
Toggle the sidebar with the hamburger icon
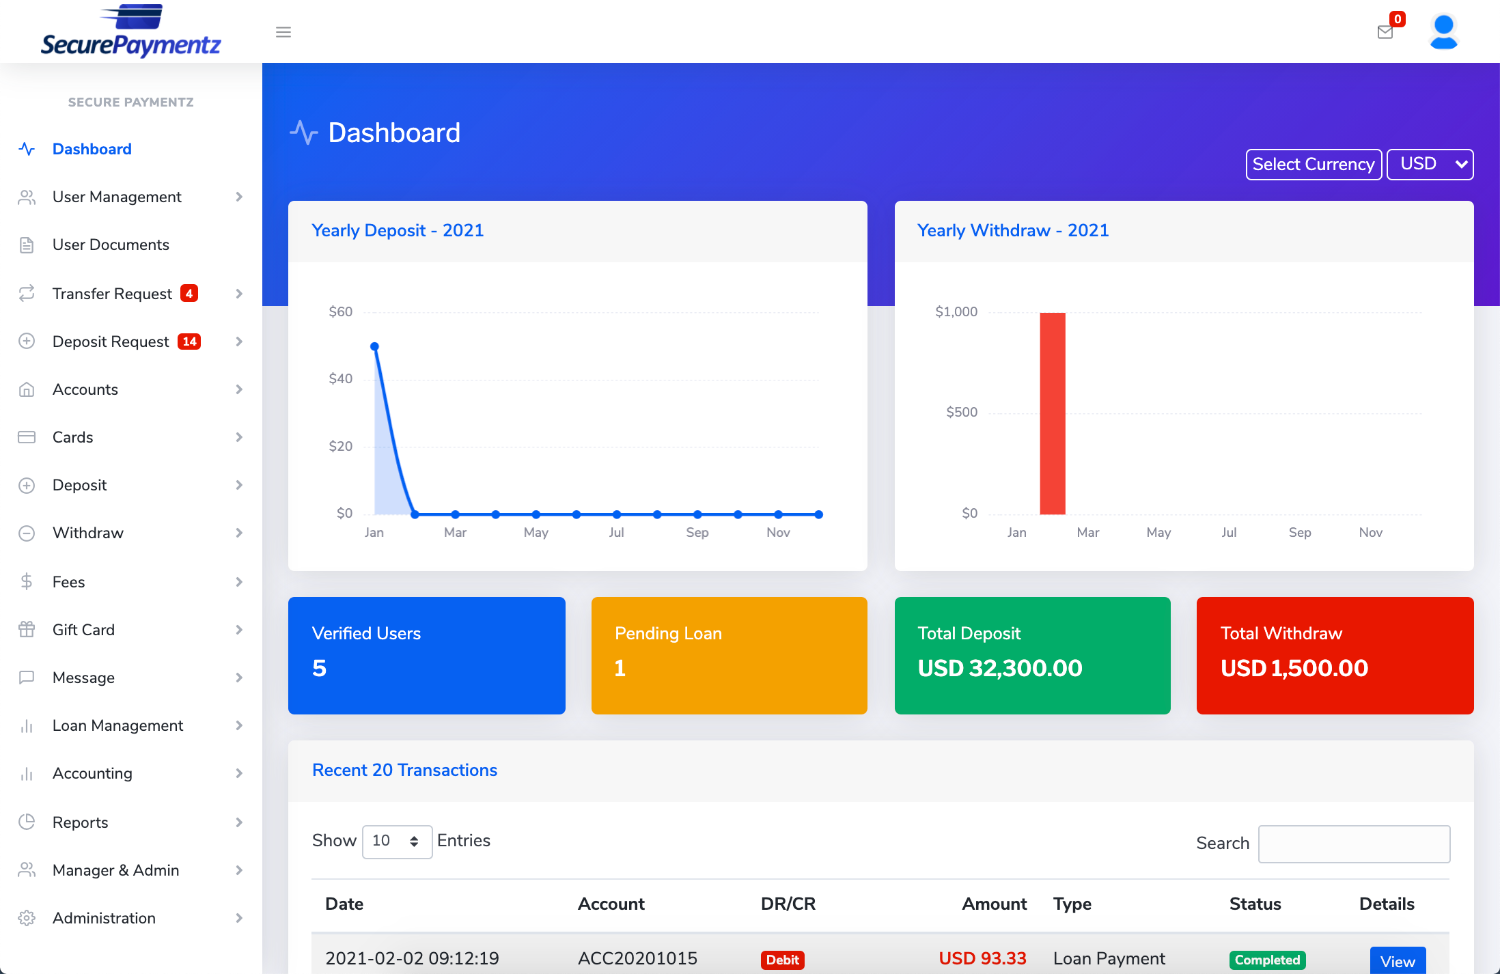coord(283,31)
